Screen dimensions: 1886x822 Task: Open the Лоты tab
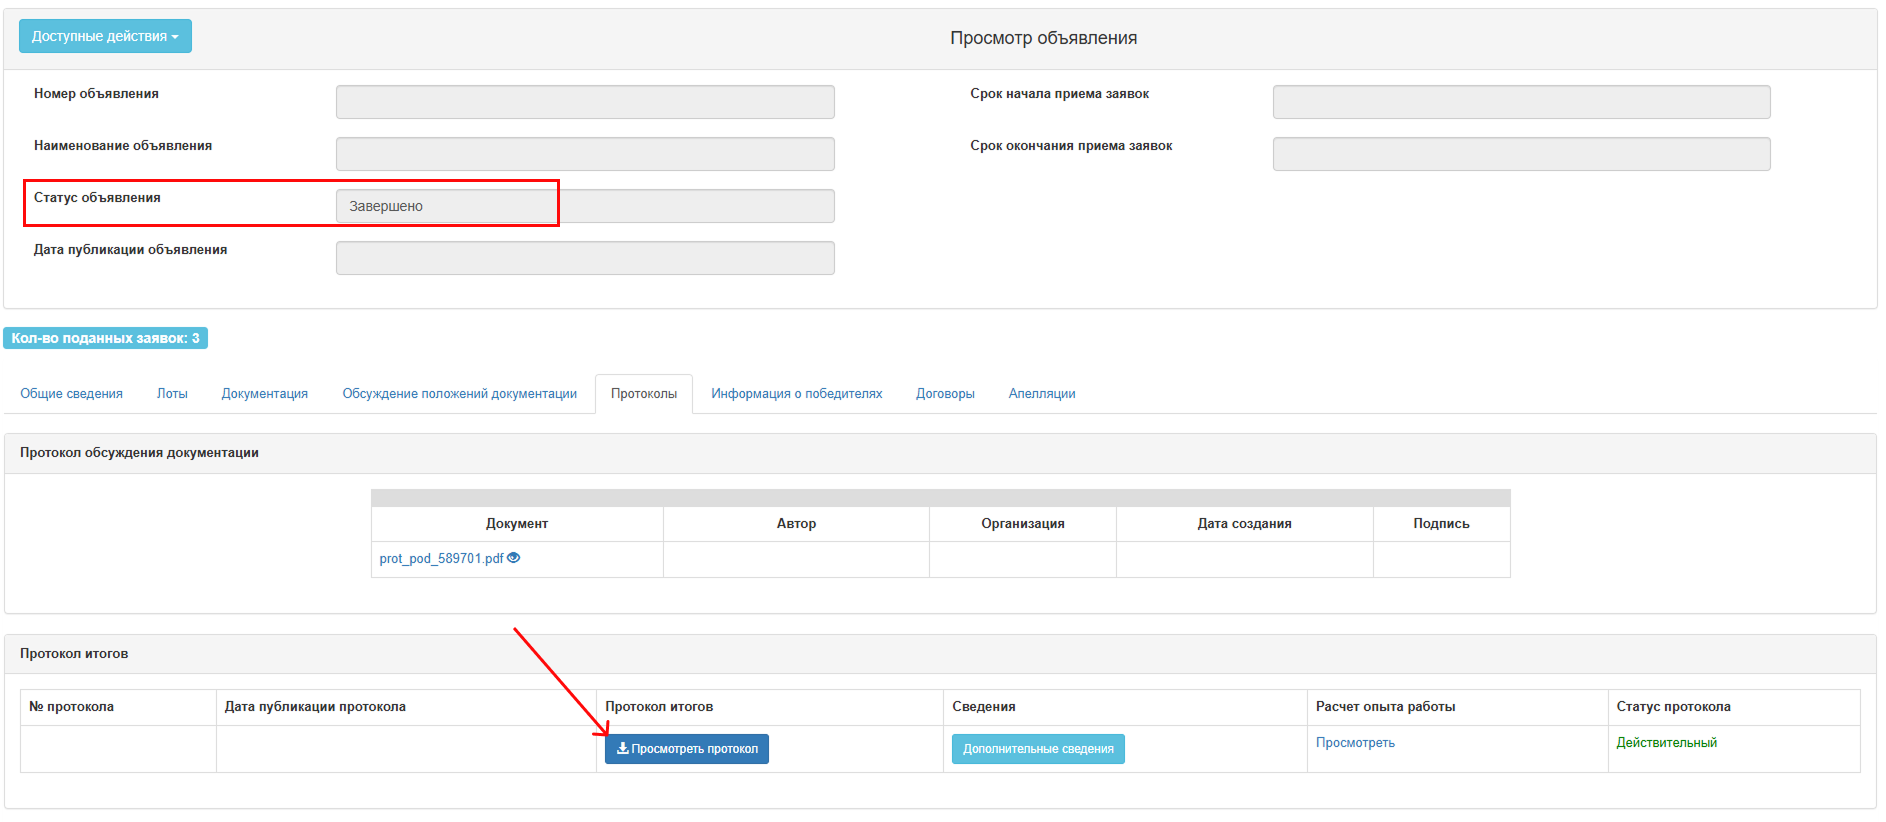coord(172,394)
